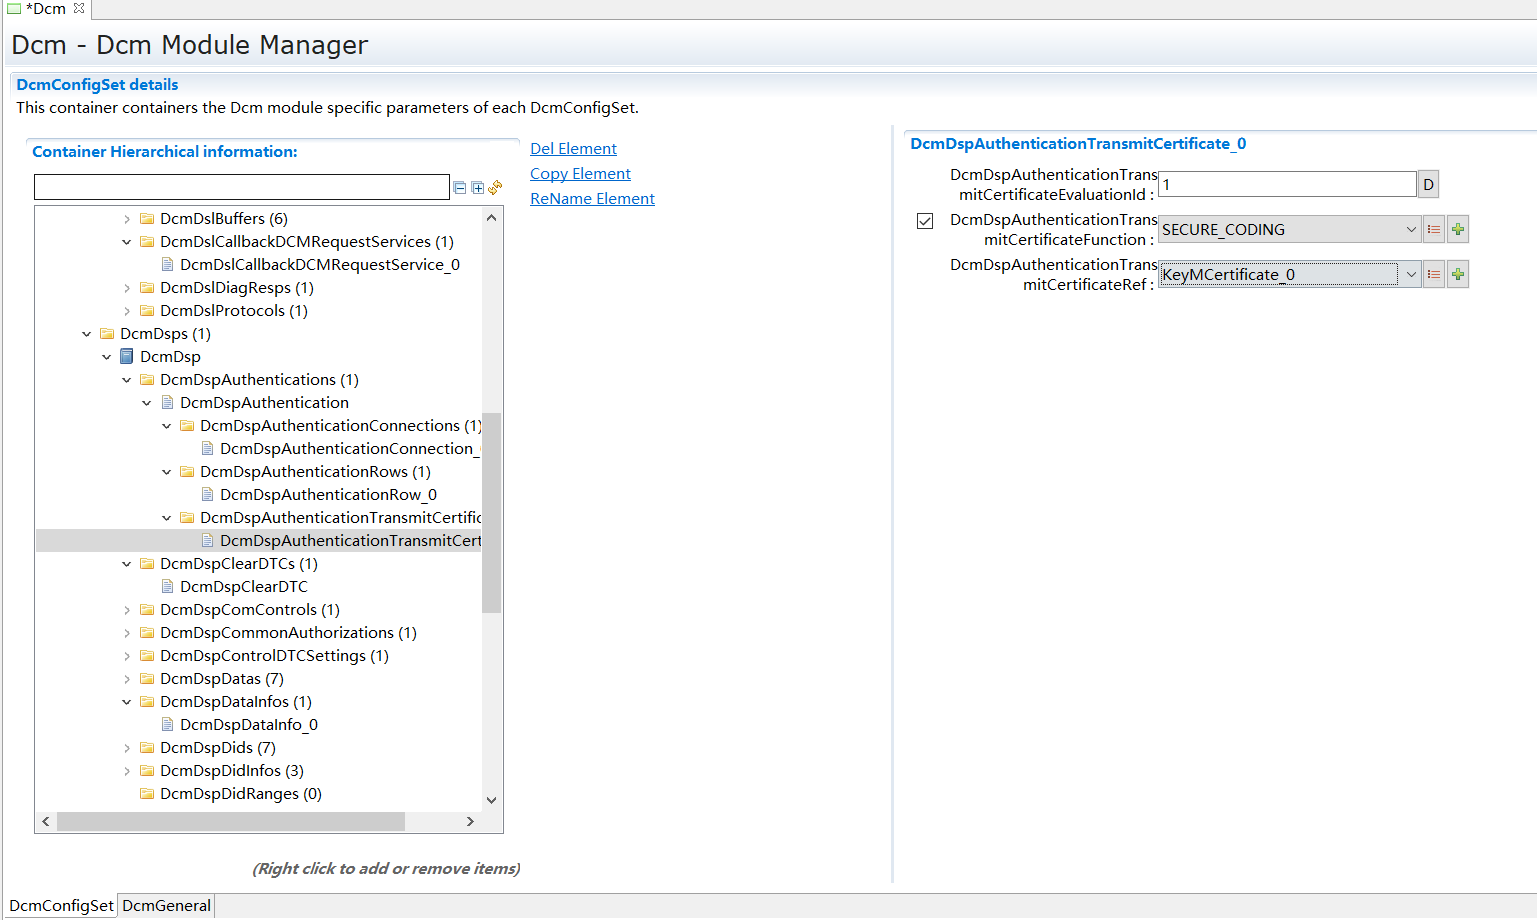The height and width of the screenshot is (920, 1537).
Task: Expand the DcmDspDids node
Action: tap(127, 747)
